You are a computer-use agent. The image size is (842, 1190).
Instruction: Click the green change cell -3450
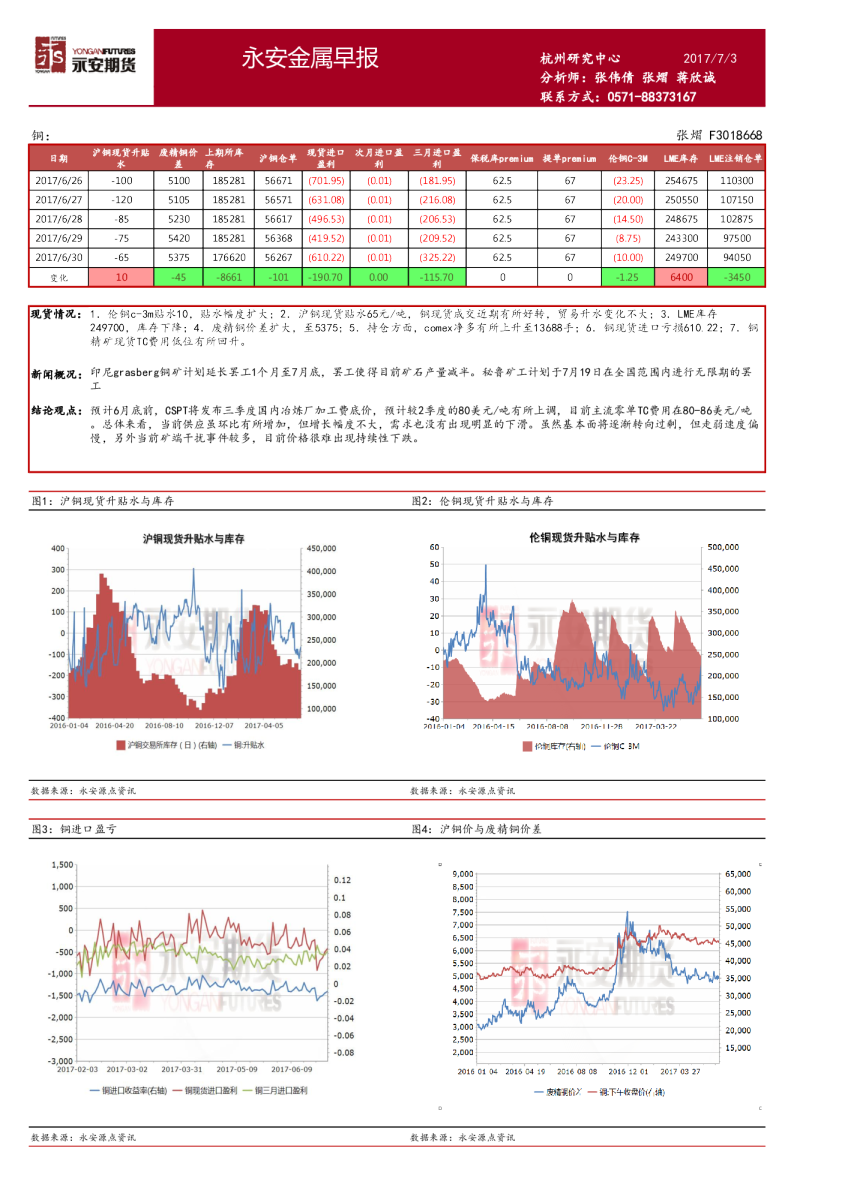tap(736, 277)
